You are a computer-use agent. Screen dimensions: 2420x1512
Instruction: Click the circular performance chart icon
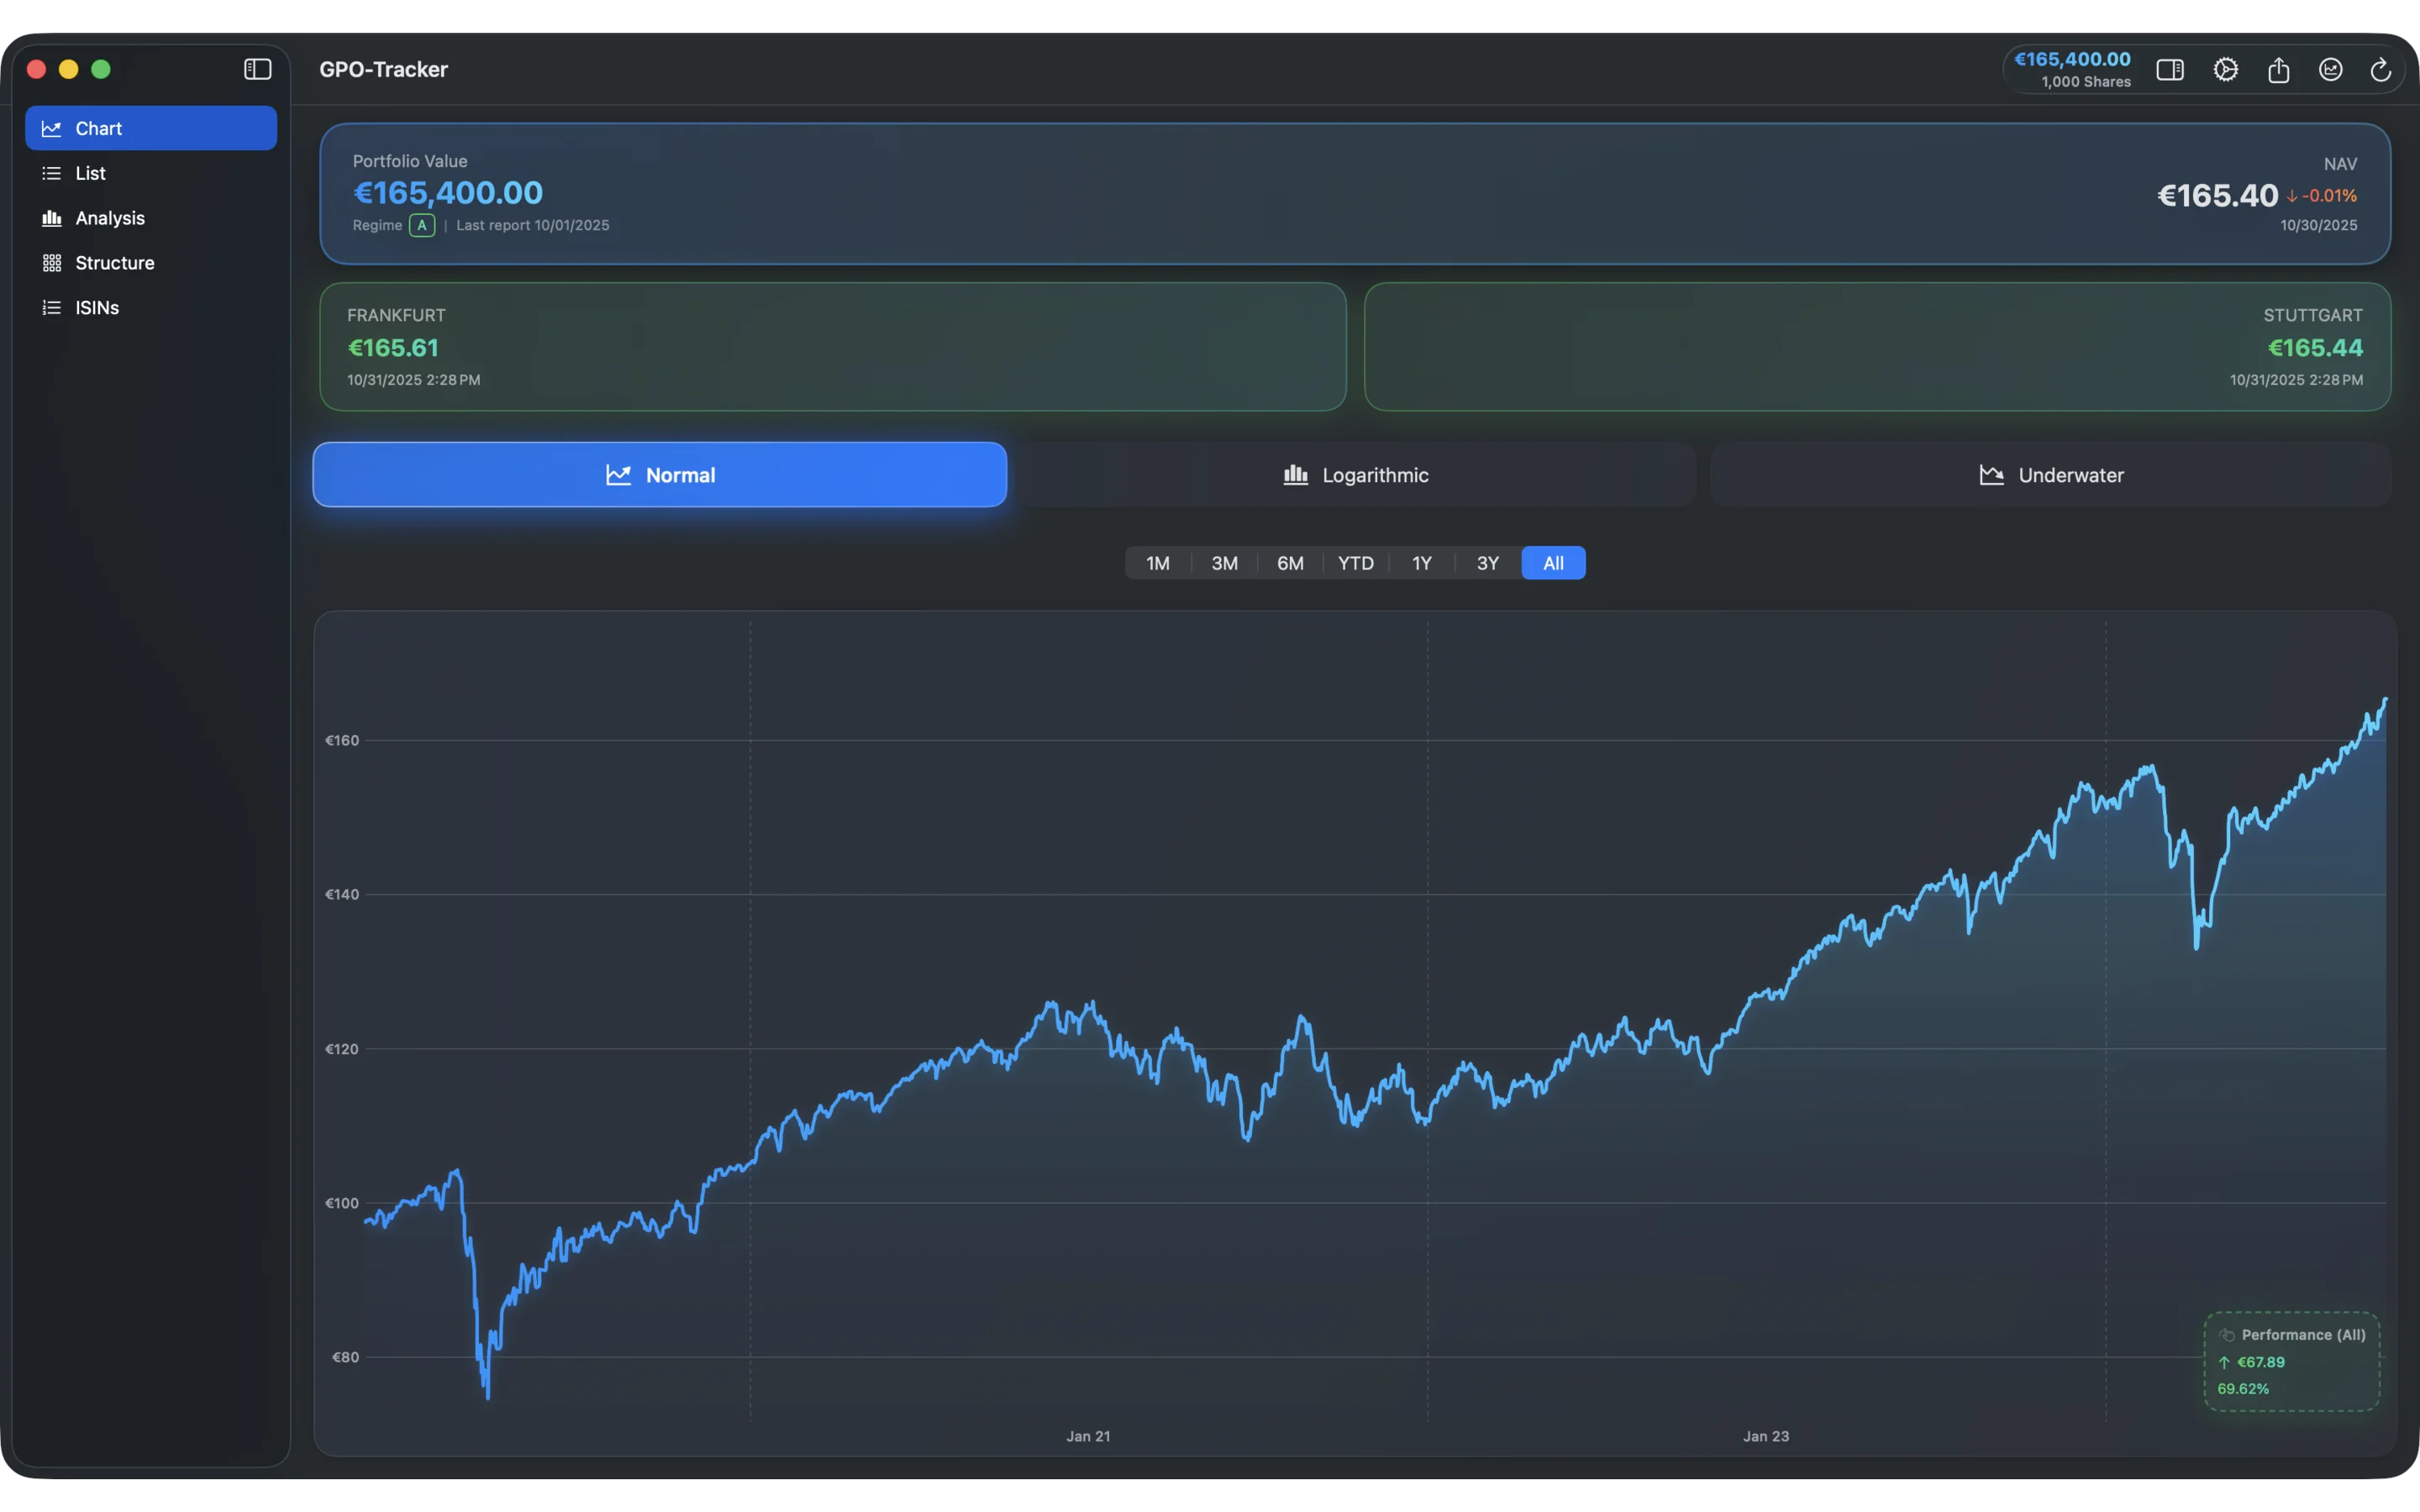(2331, 69)
